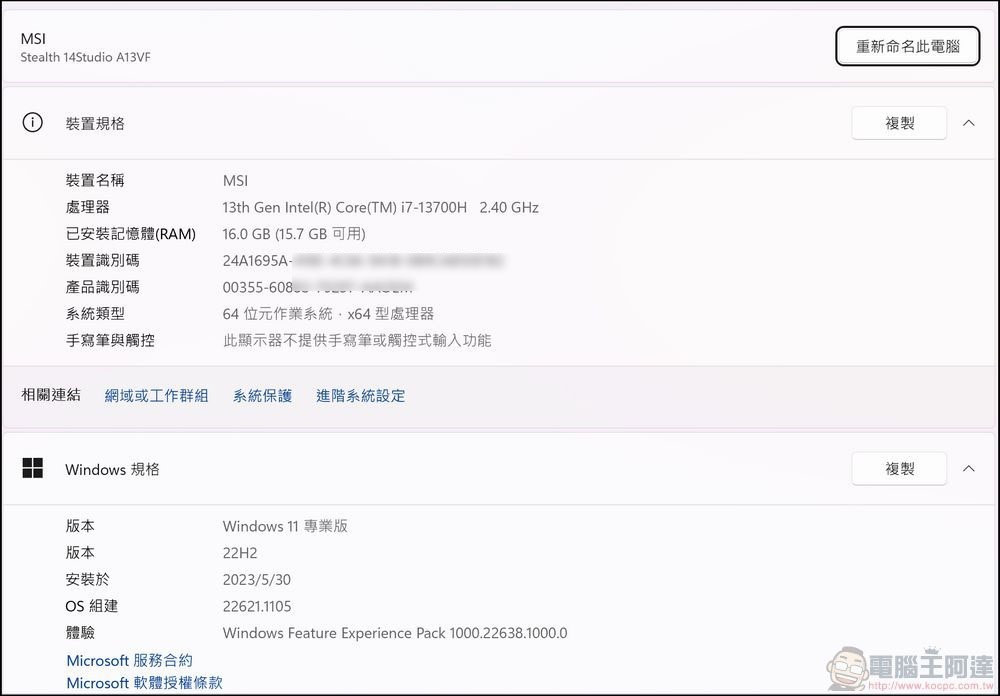Collapse the 裝置規格 section chevron
The width and height of the screenshot is (1000, 696).
(968, 122)
